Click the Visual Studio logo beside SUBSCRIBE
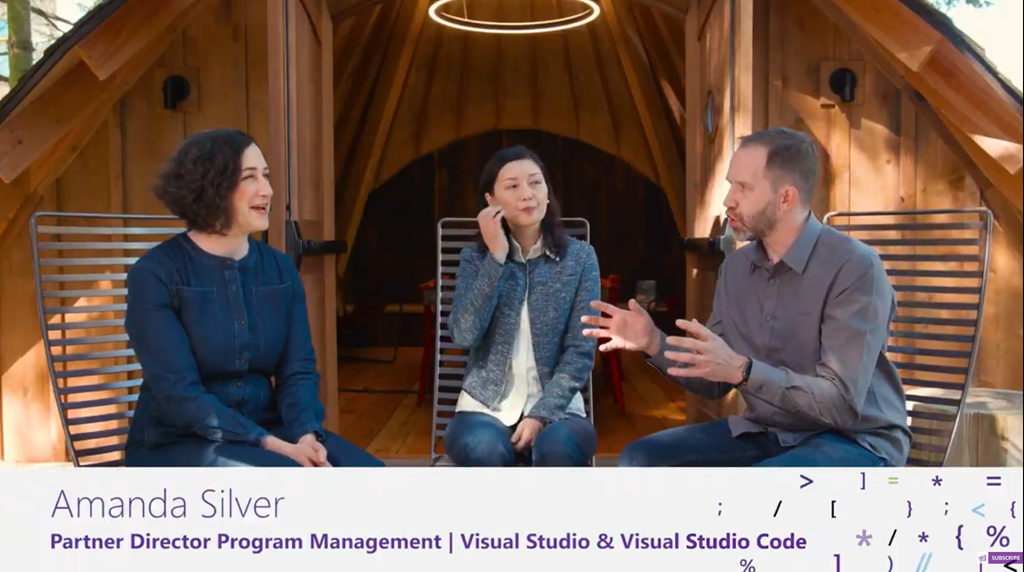The image size is (1024, 572). coord(983,558)
